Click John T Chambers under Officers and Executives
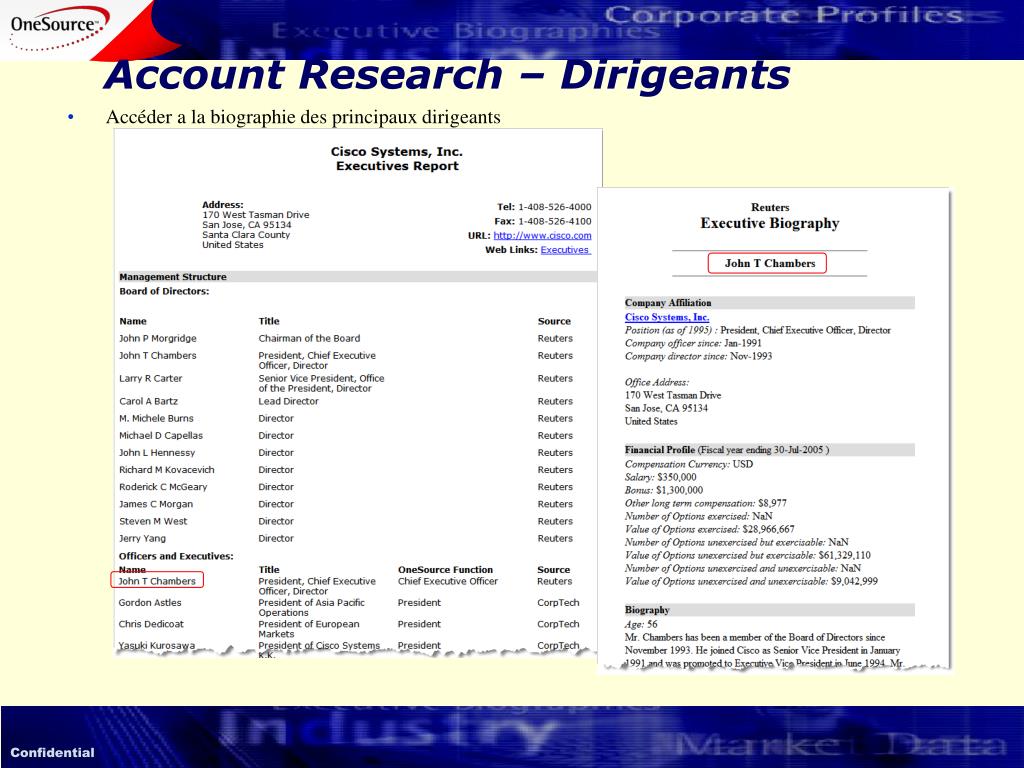This screenshot has width=1024, height=768. point(157,581)
